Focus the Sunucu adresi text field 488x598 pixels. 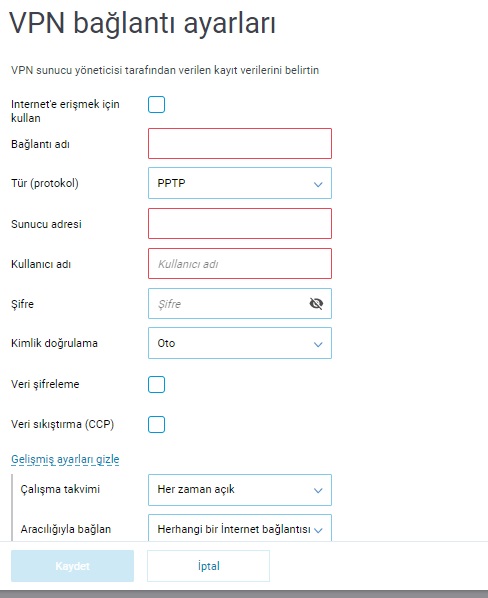(x=240, y=223)
